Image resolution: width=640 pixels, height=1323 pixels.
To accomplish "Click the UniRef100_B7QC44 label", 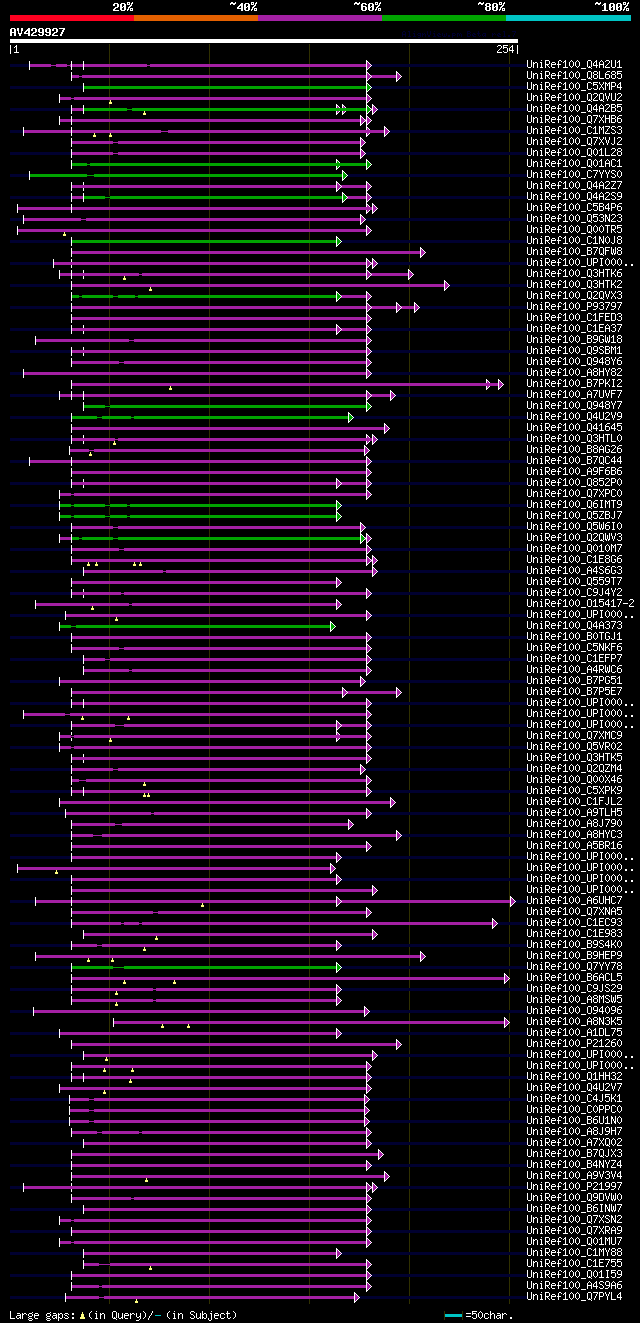I will pos(575,460).
